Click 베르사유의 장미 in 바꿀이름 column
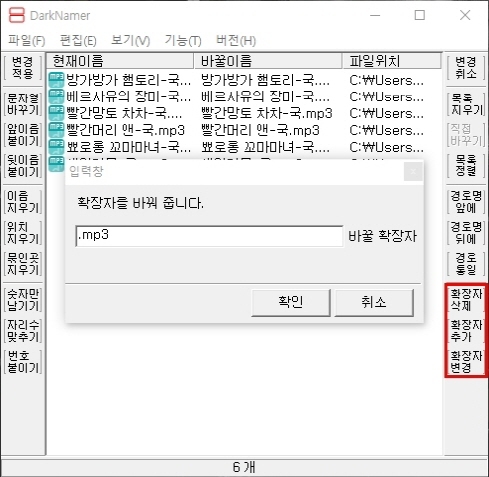489x477 pixels. point(265,97)
